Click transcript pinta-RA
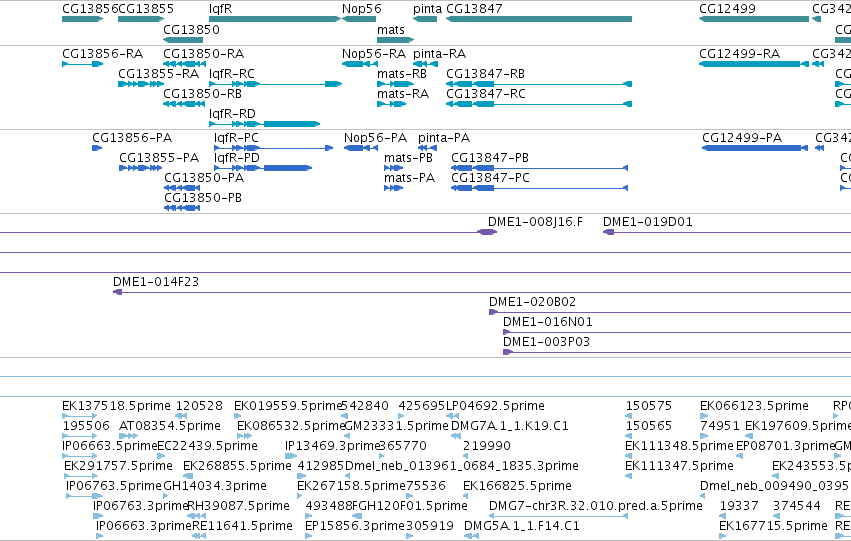851x541 pixels. pyautogui.click(x=426, y=64)
